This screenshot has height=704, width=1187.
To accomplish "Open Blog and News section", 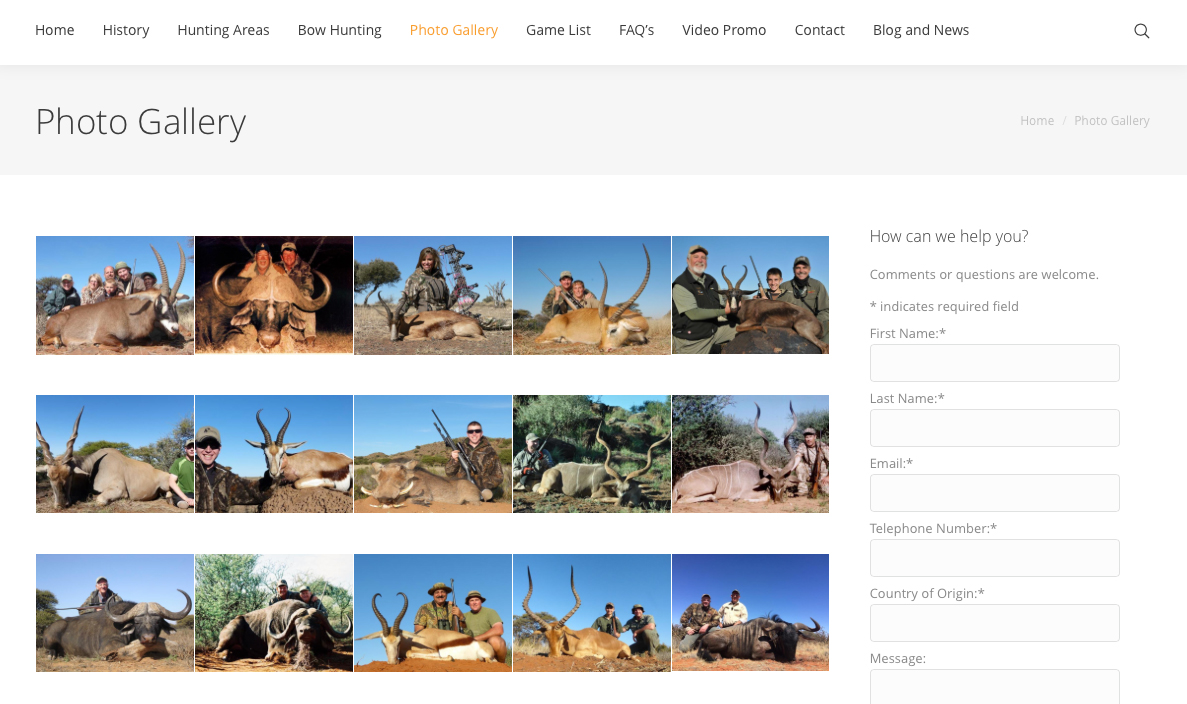I will tap(920, 30).
